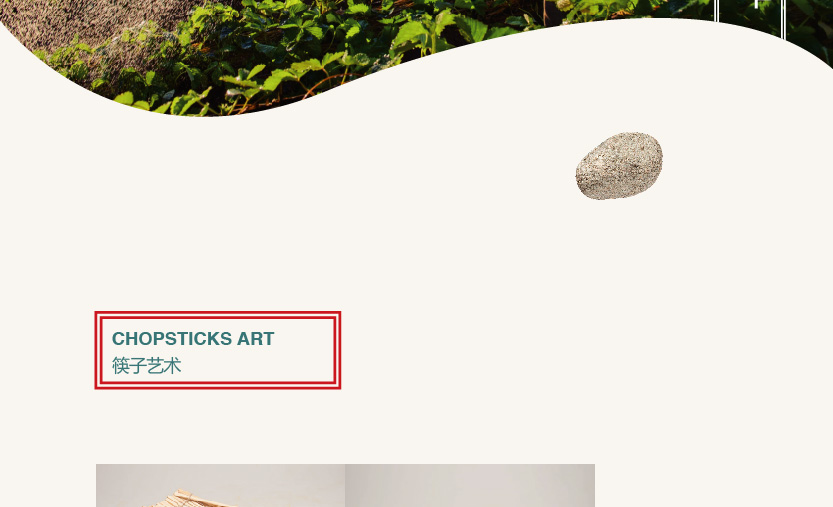
Task: Click the first character 筷 of the subtitle
Action: click(x=121, y=366)
